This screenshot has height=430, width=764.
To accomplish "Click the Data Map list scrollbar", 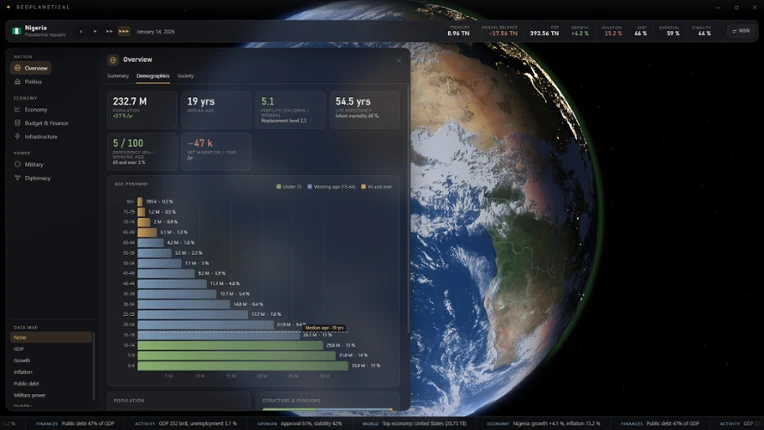I will click(x=94, y=366).
